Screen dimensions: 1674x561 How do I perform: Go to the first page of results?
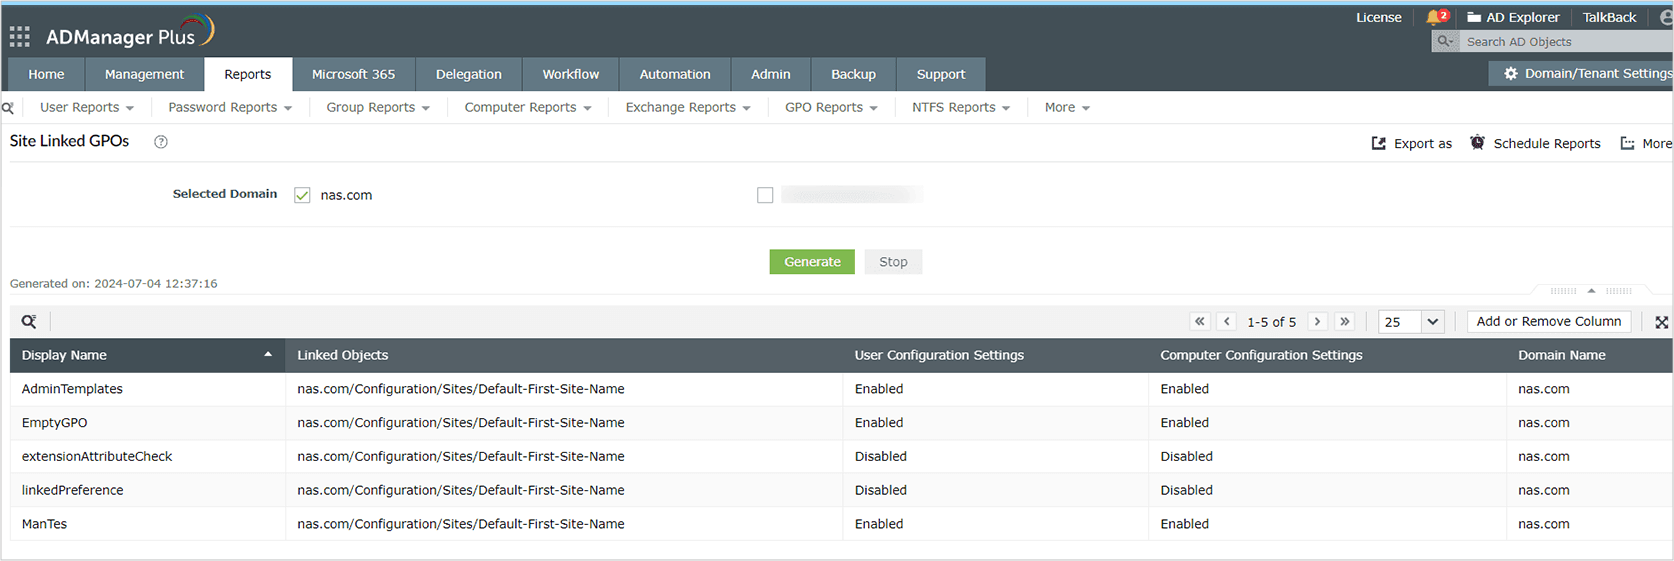click(1199, 321)
